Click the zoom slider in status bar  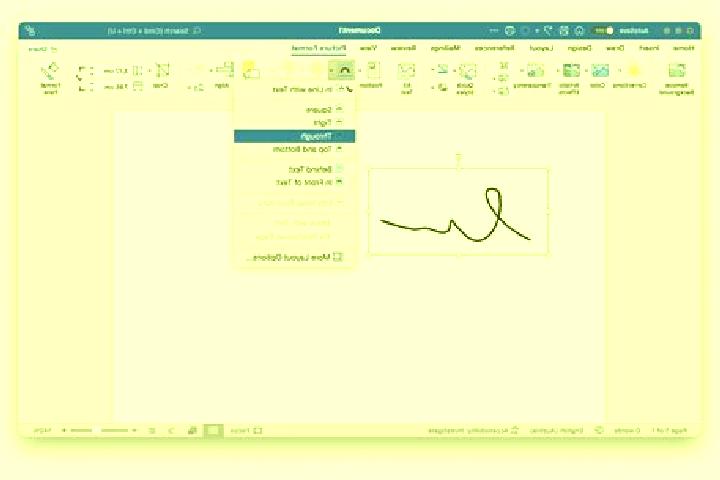tap(100, 430)
